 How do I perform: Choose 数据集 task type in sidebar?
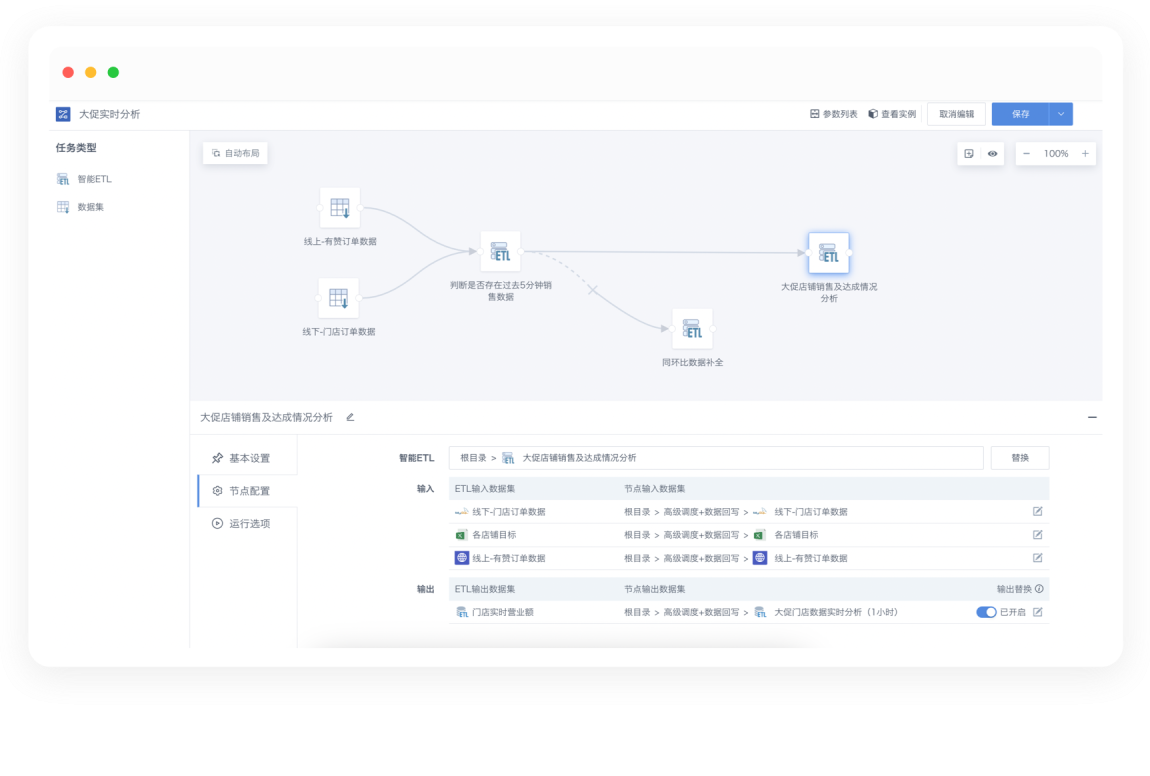81,207
